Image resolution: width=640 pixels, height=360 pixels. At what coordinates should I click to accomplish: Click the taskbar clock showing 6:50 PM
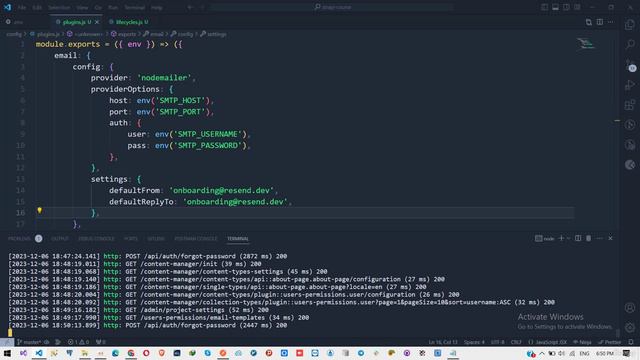tap(604, 353)
